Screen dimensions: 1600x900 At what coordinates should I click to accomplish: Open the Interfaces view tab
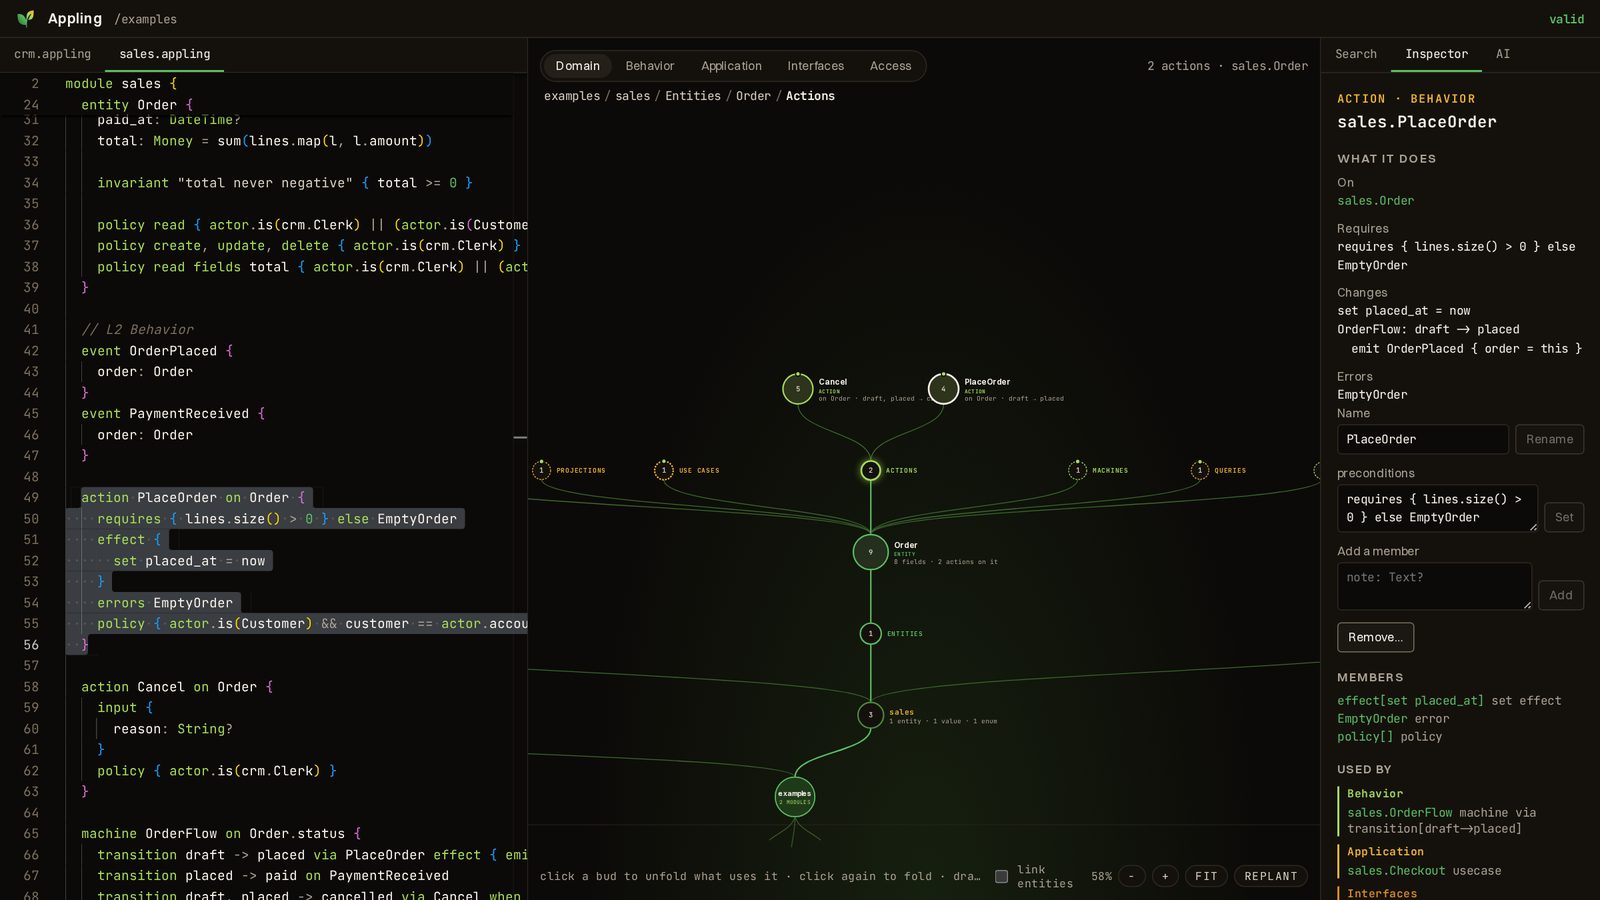815,66
